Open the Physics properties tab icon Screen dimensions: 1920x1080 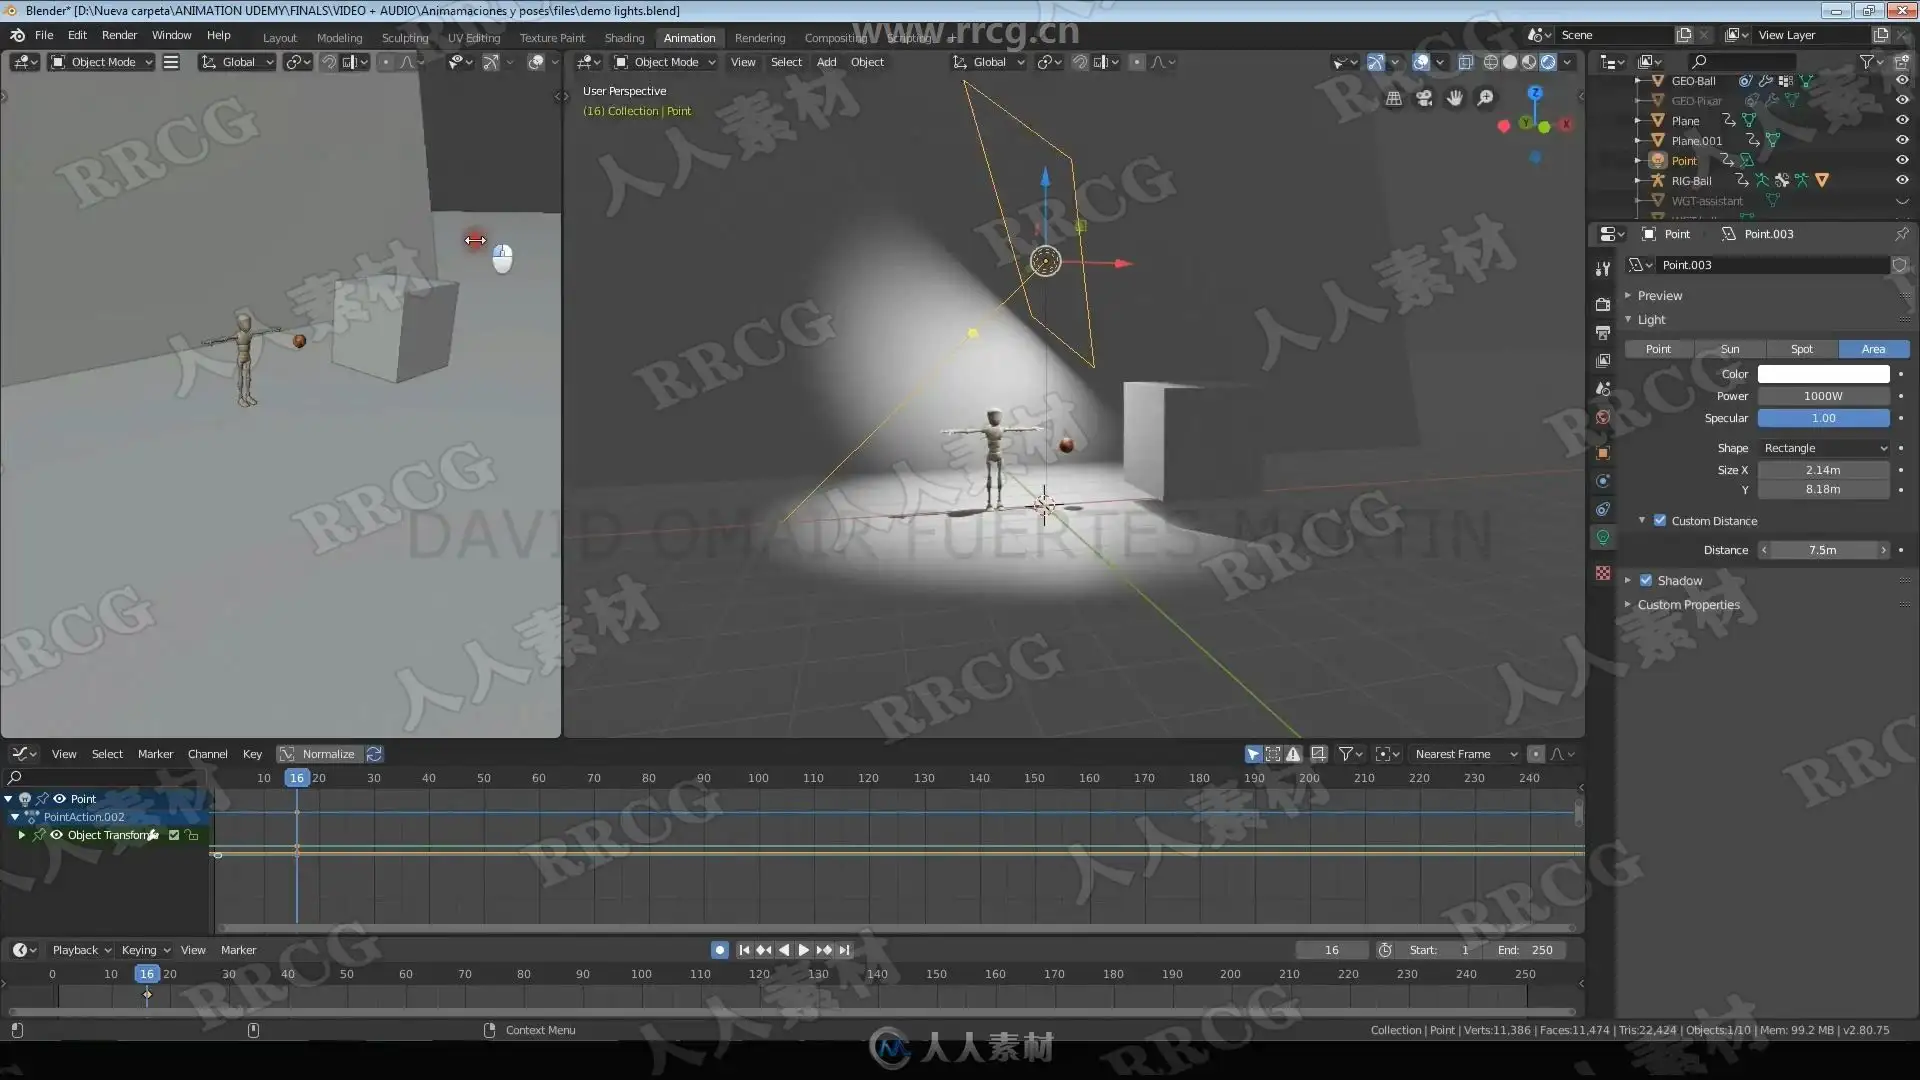(x=1603, y=481)
